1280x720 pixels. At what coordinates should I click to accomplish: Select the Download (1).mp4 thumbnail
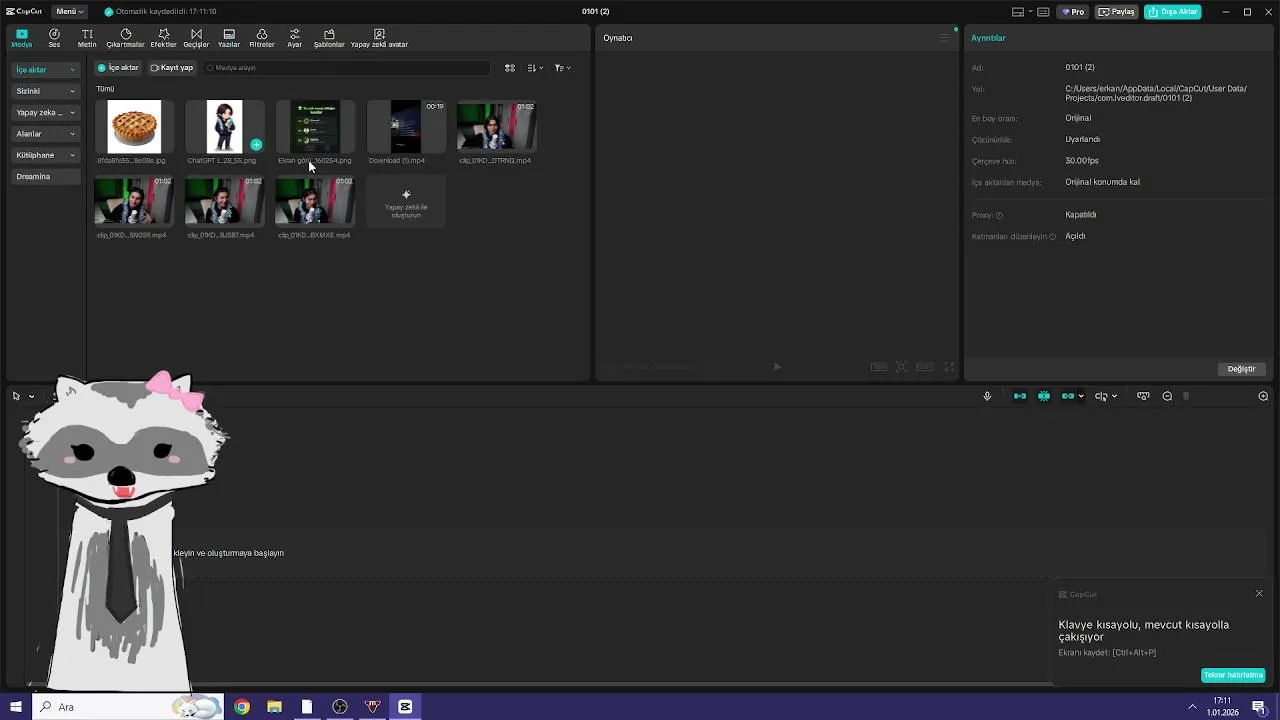(x=405, y=126)
